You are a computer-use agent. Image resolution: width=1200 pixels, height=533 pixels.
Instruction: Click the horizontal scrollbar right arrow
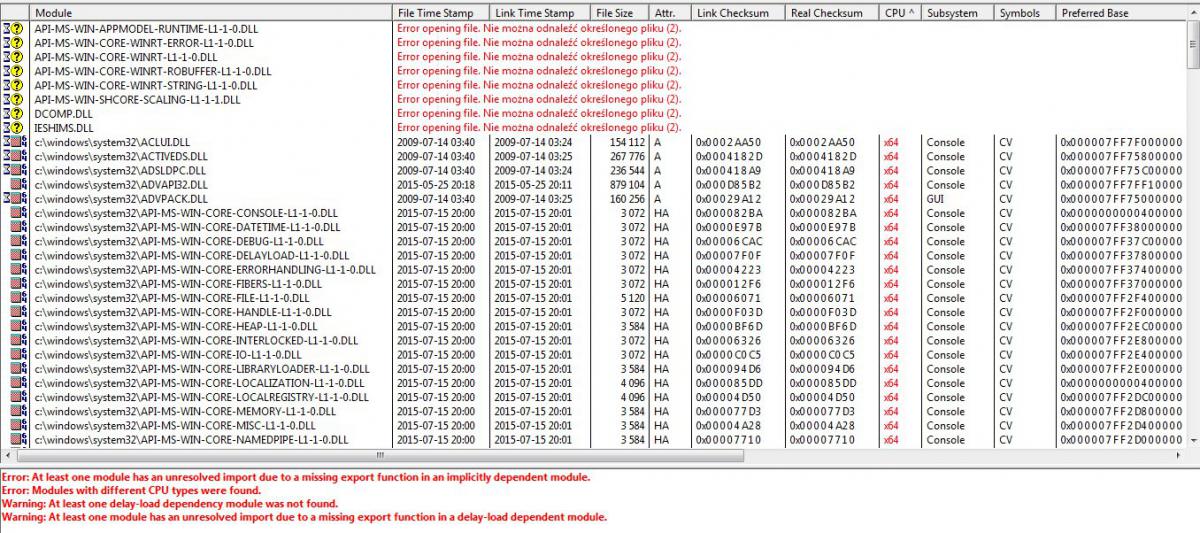tap(1178, 456)
